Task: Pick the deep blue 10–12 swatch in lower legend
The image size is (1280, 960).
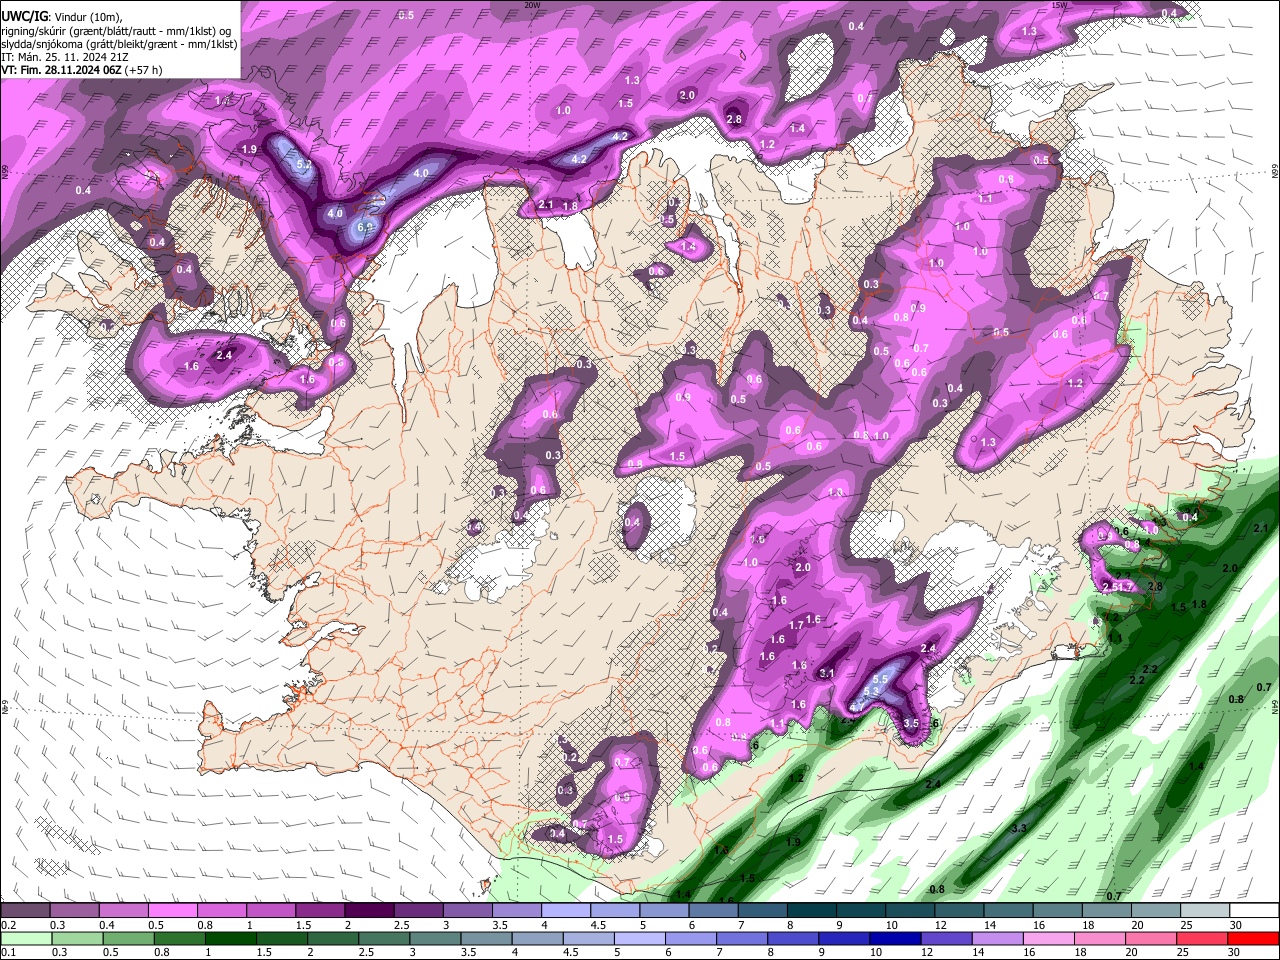Action: tap(895, 938)
